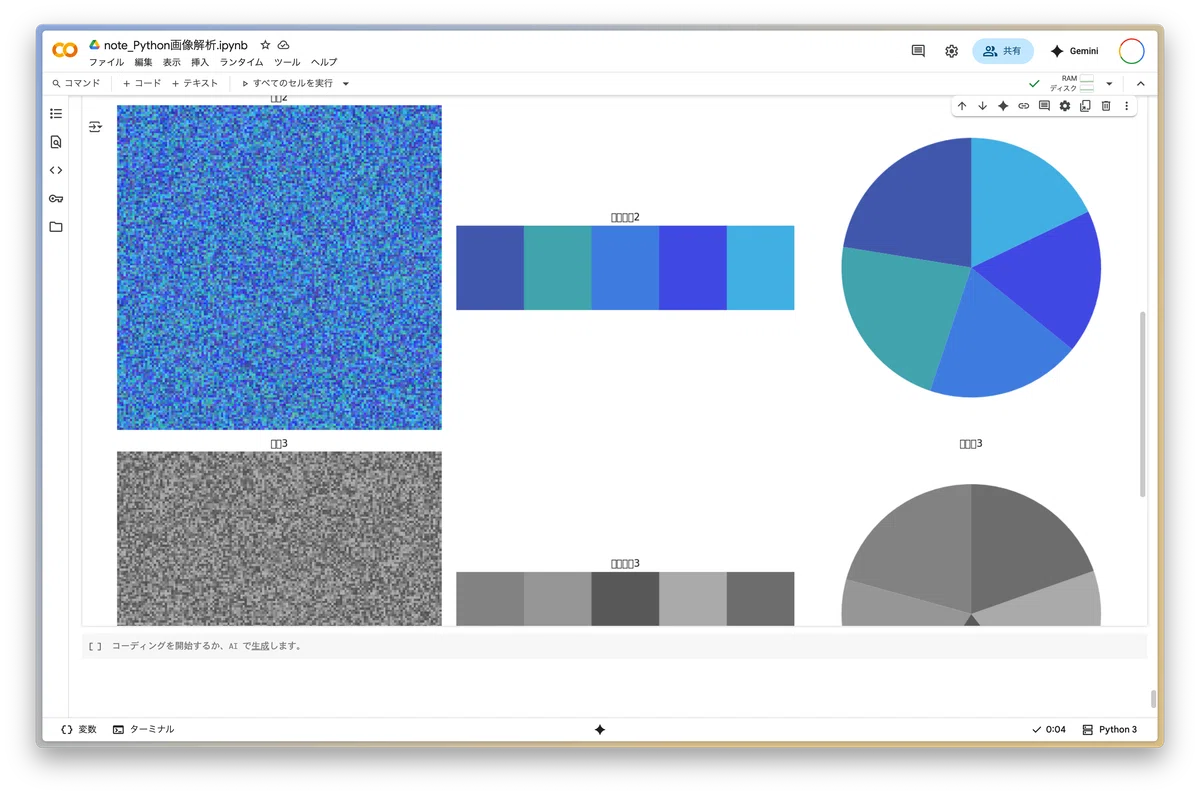Open the ヘルプ menu
This screenshot has width=1200, height=795.
tap(324, 62)
